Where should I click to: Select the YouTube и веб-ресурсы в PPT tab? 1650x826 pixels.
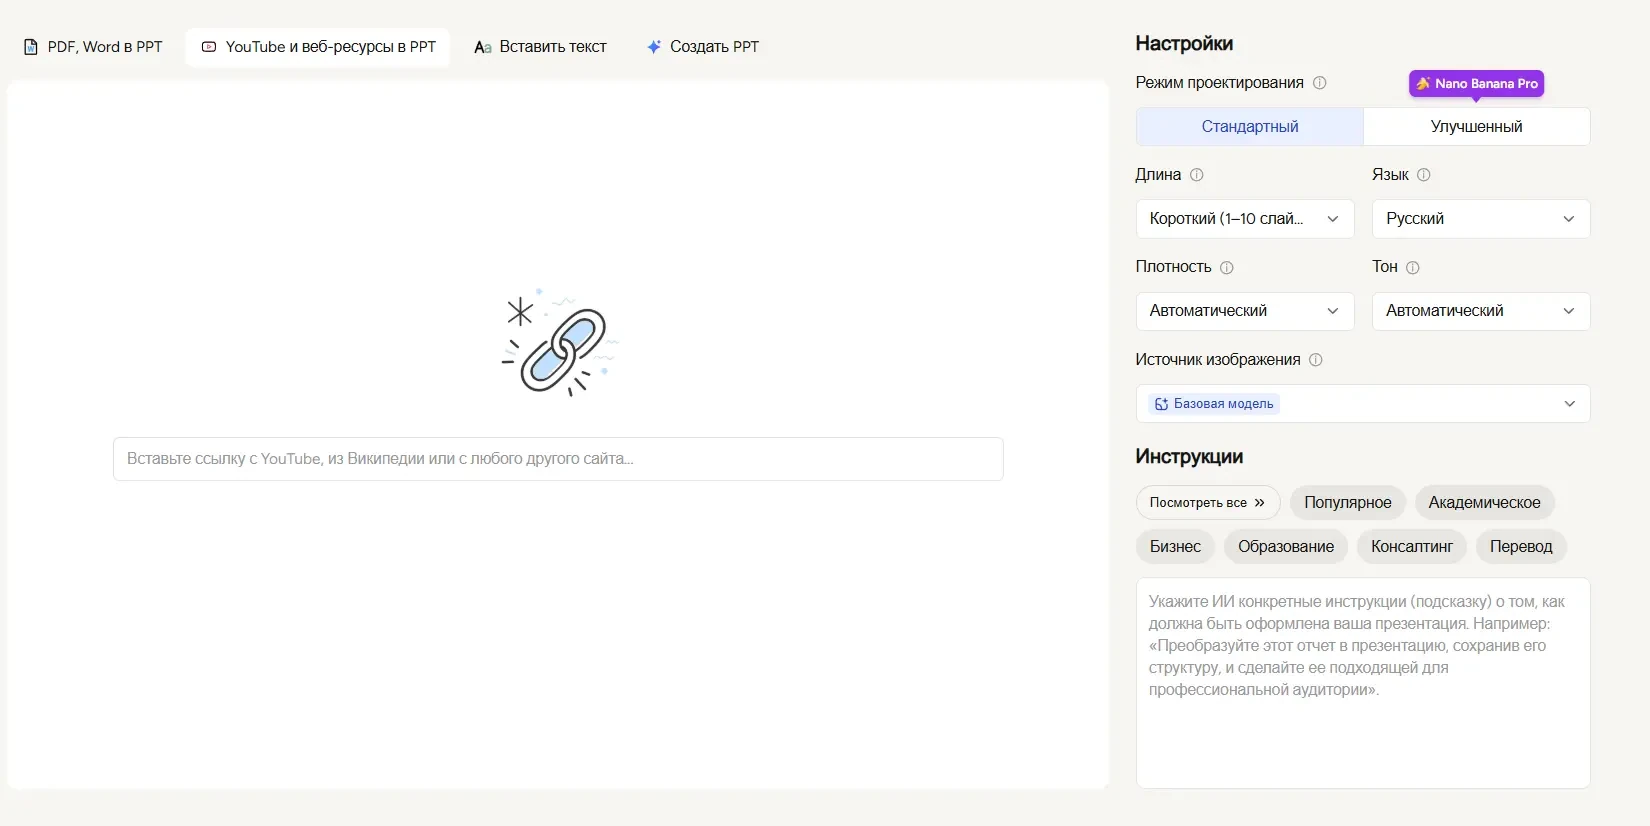pos(318,47)
